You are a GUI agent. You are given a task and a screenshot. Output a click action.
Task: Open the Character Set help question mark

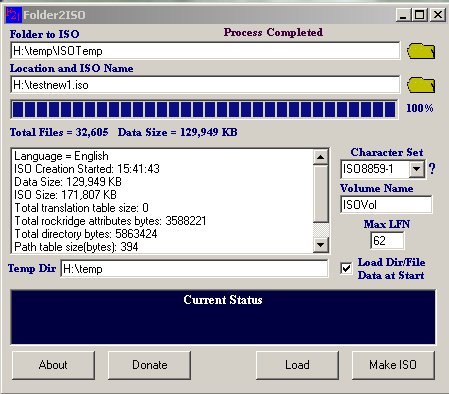coord(432,169)
